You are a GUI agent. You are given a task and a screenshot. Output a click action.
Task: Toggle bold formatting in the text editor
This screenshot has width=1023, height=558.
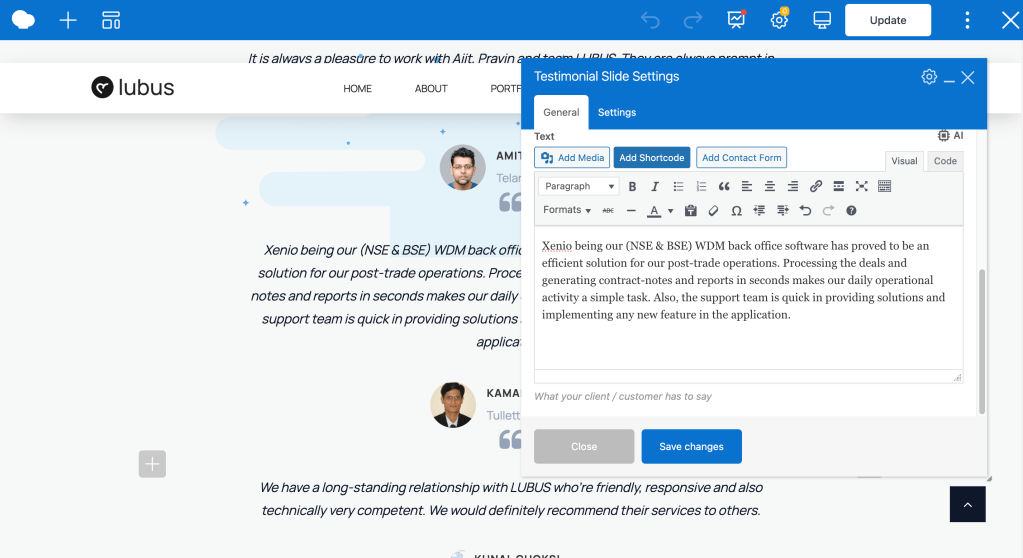(x=632, y=187)
